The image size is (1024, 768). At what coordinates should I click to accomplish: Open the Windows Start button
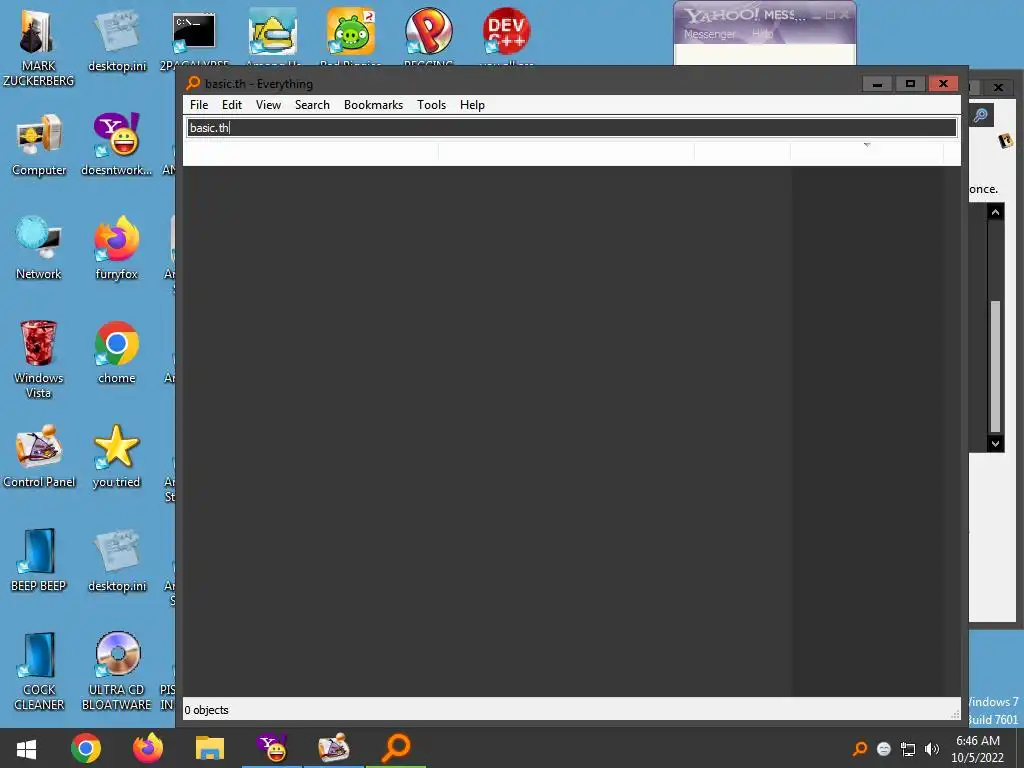click(26, 749)
